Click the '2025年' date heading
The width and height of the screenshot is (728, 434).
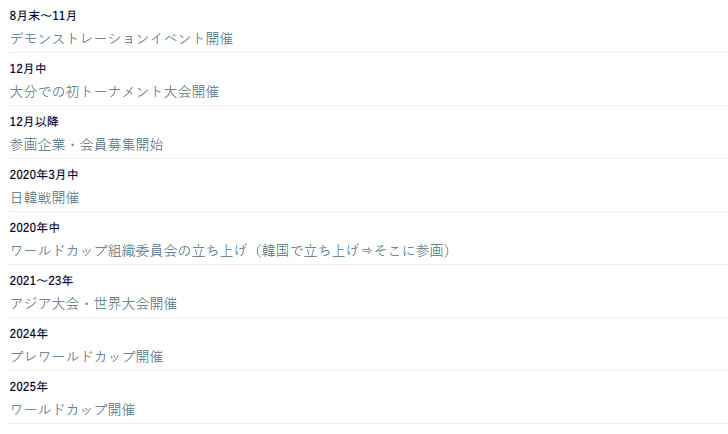(28, 386)
